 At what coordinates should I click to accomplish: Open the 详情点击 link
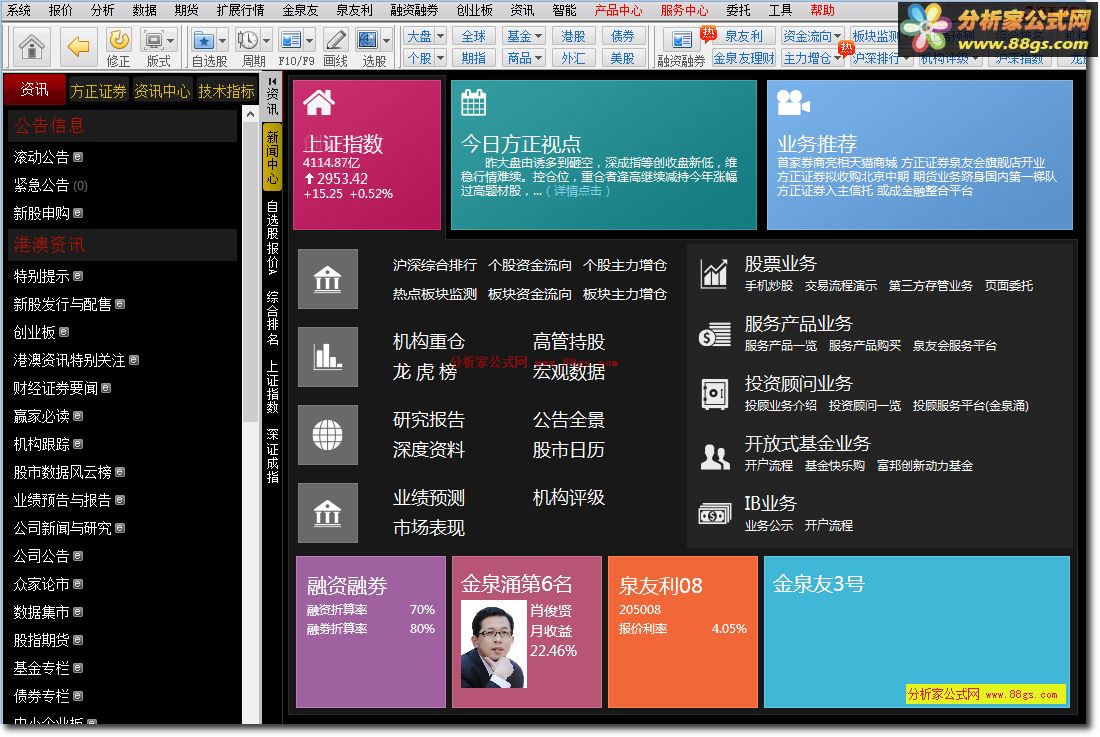(x=578, y=191)
